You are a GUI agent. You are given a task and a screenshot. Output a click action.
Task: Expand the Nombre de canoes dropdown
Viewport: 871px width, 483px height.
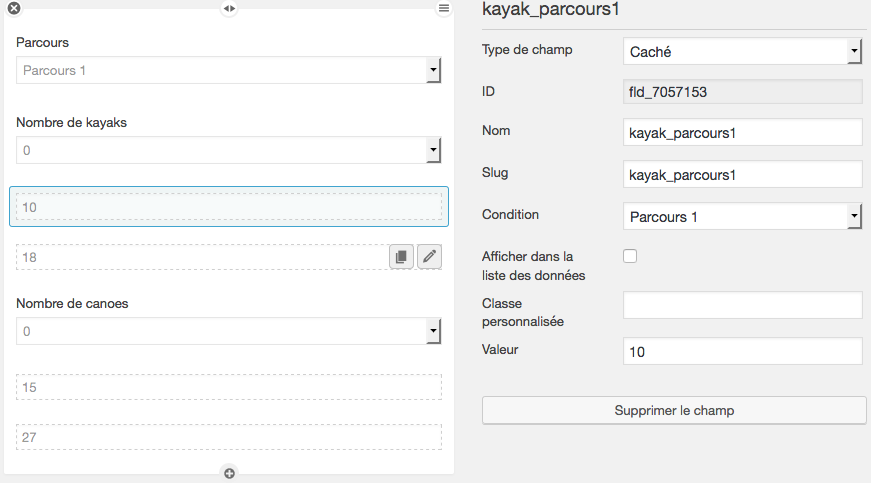(x=228, y=331)
